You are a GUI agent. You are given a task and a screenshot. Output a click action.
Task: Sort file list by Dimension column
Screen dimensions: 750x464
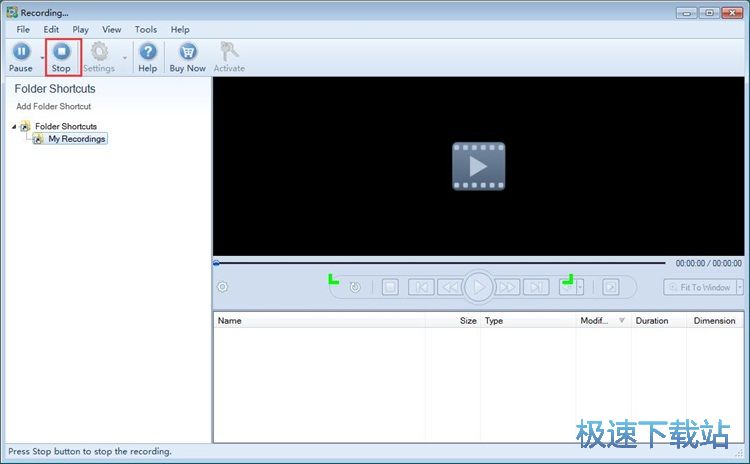coord(715,320)
